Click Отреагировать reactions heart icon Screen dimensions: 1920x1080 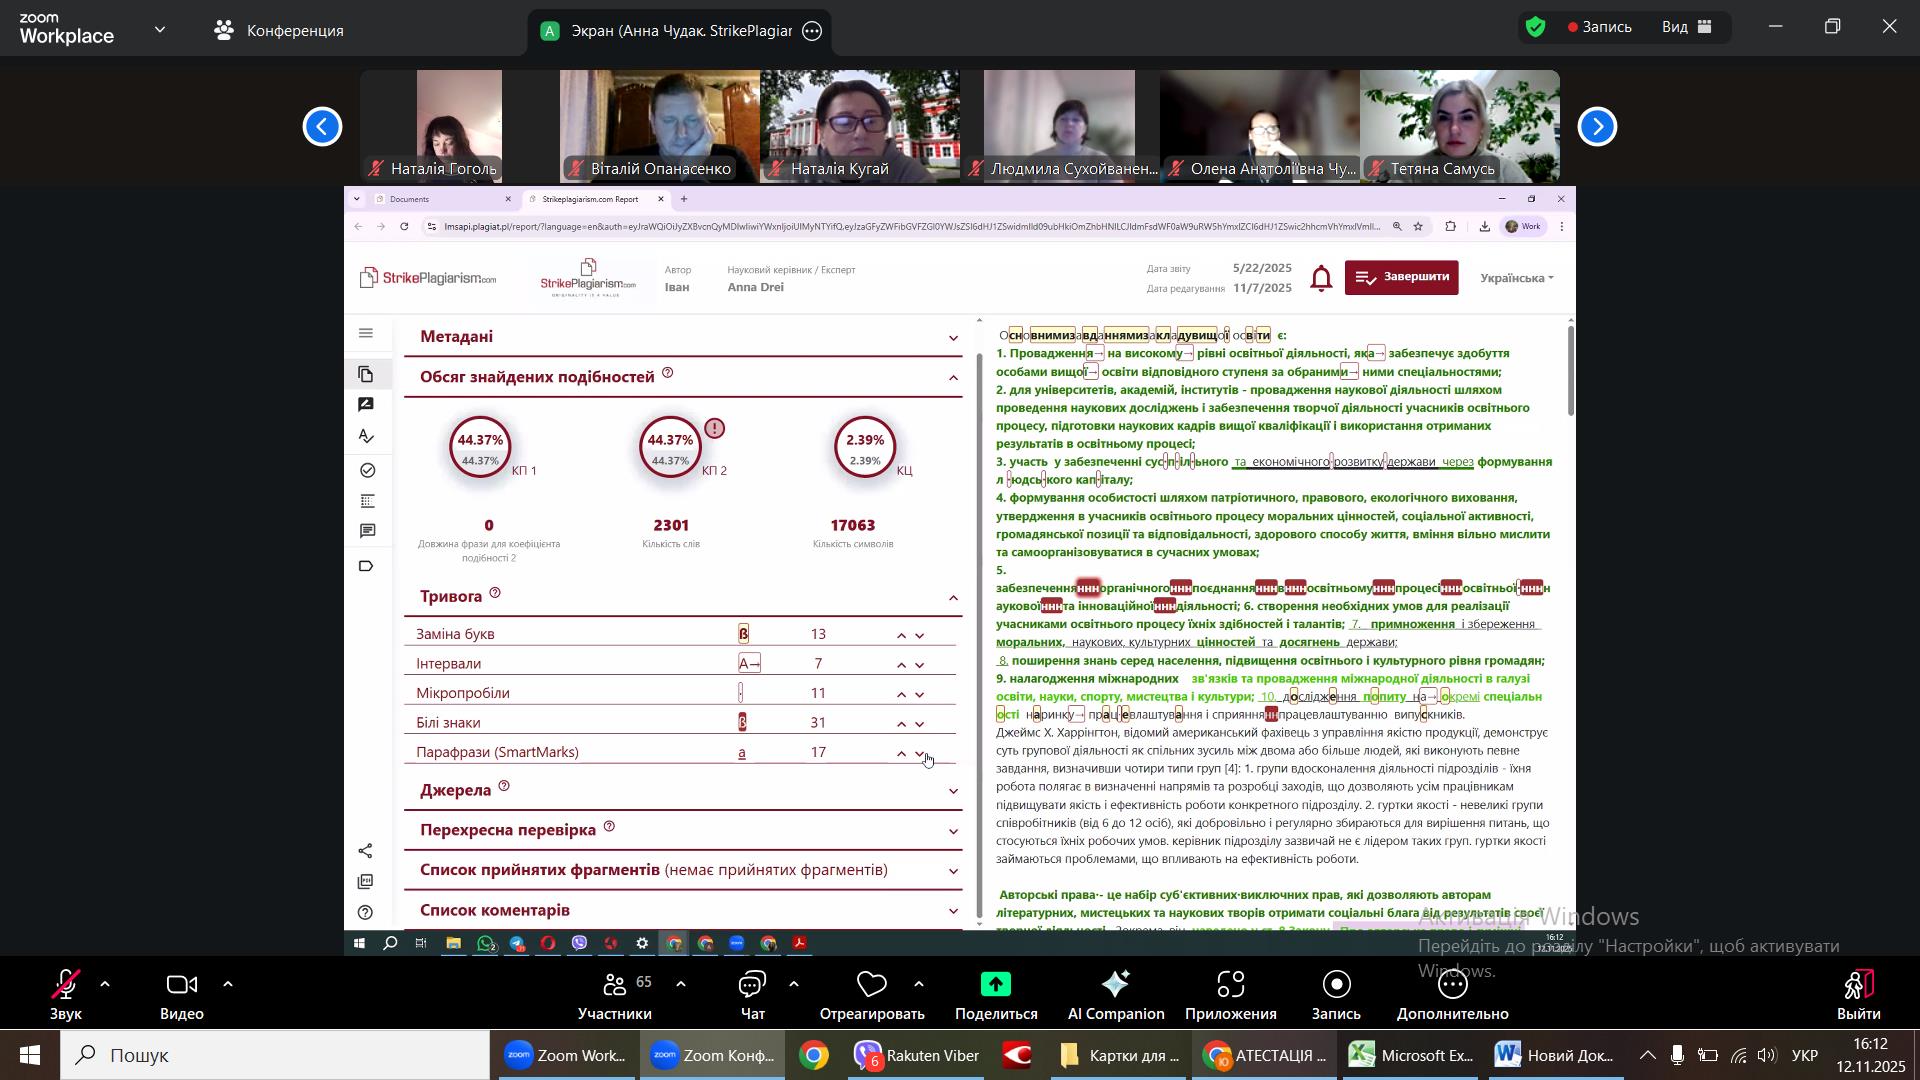click(871, 986)
